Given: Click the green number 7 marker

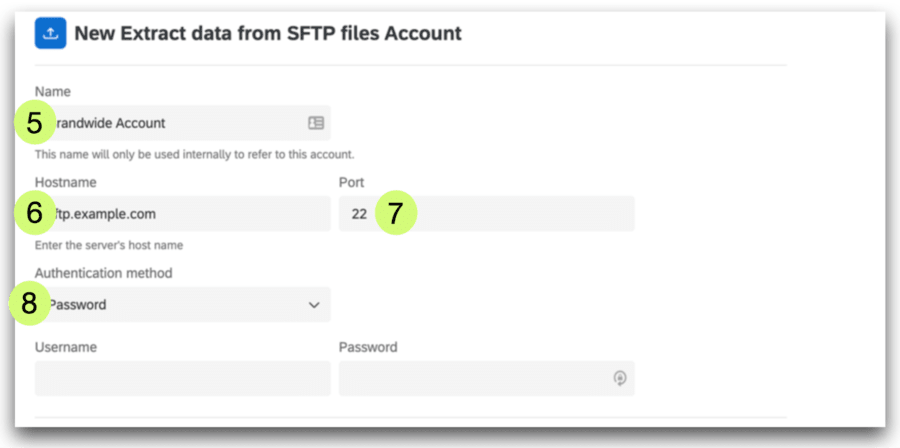Looking at the screenshot, I should pos(396,213).
